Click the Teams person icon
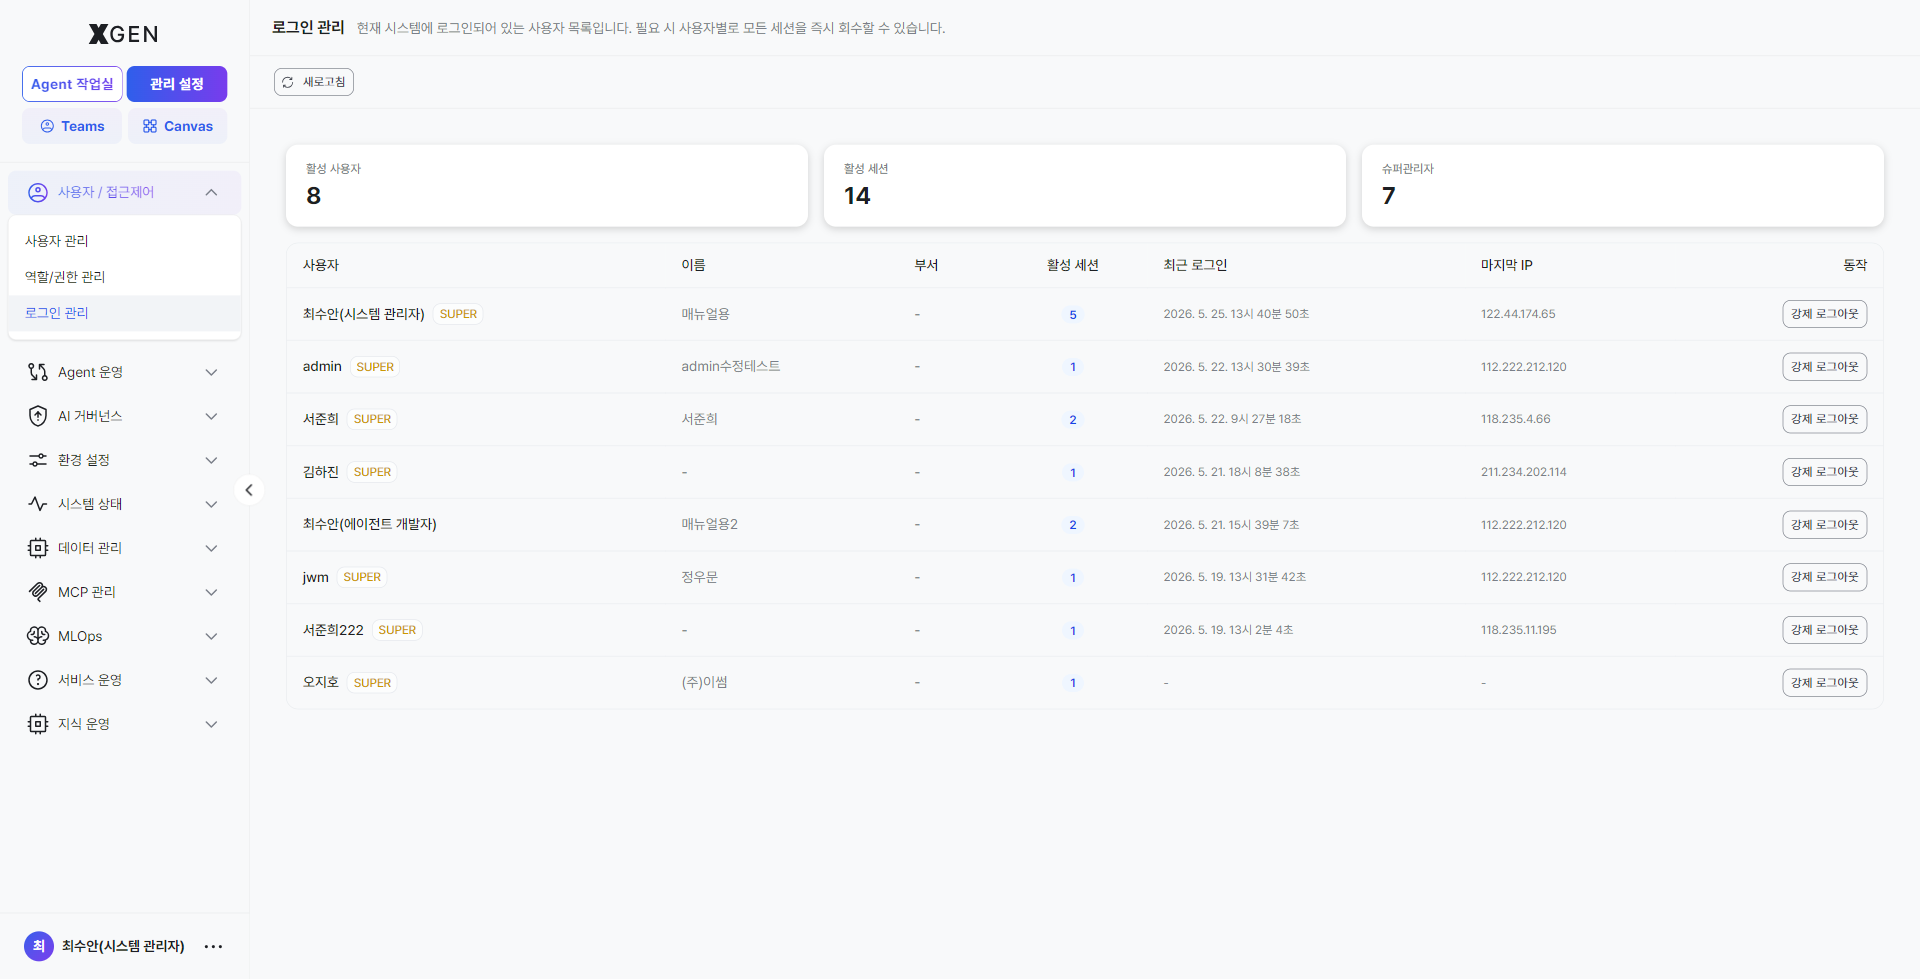The image size is (1920, 979). click(x=47, y=126)
